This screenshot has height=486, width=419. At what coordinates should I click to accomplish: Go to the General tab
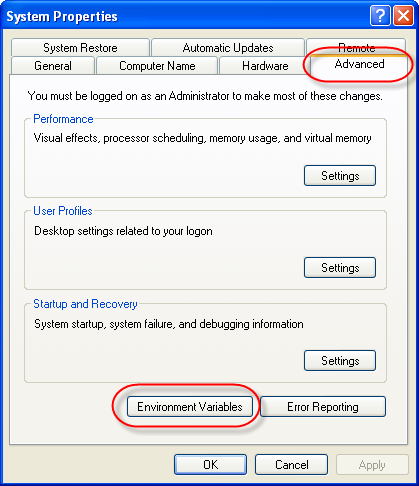pyautogui.click(x=53, y=66)
